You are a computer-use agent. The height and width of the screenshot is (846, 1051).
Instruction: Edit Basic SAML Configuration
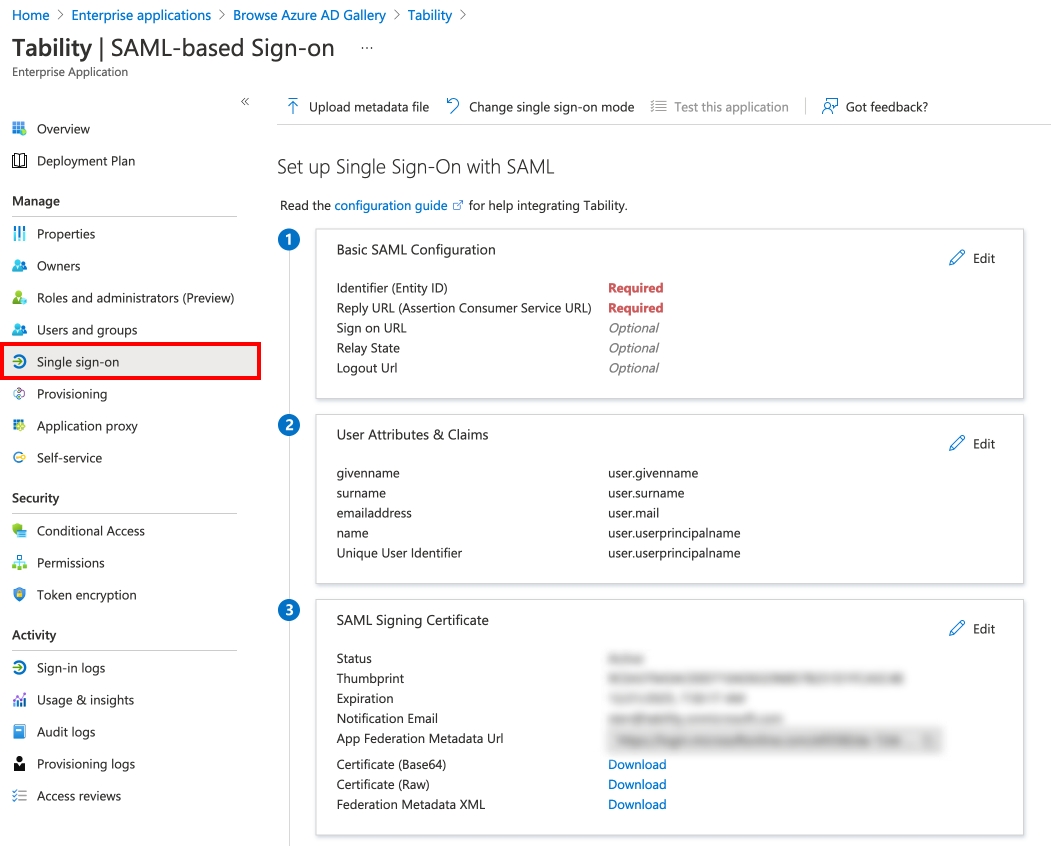972,258
